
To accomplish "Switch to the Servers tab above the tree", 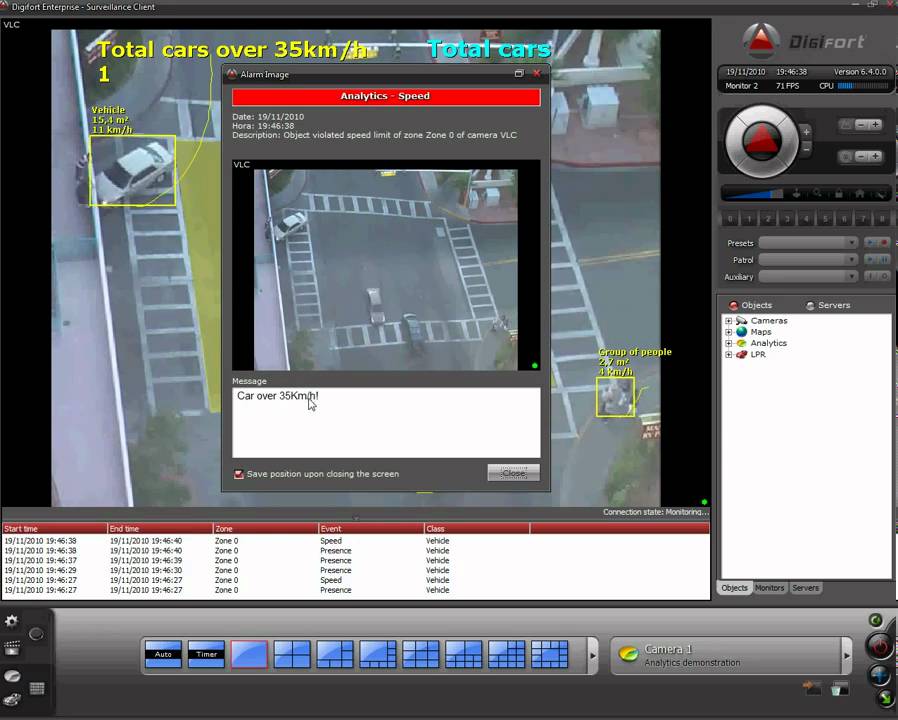I will click(828, 305).
